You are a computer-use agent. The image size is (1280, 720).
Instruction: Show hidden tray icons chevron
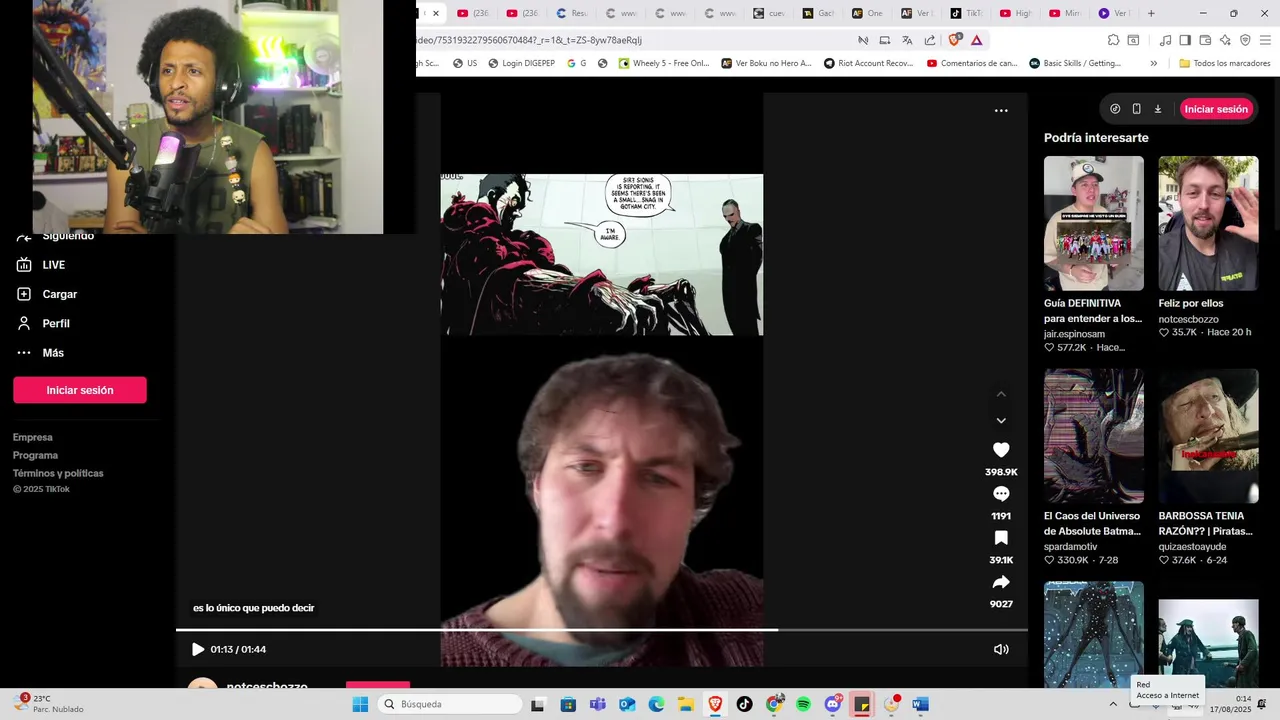[1113, 704]
